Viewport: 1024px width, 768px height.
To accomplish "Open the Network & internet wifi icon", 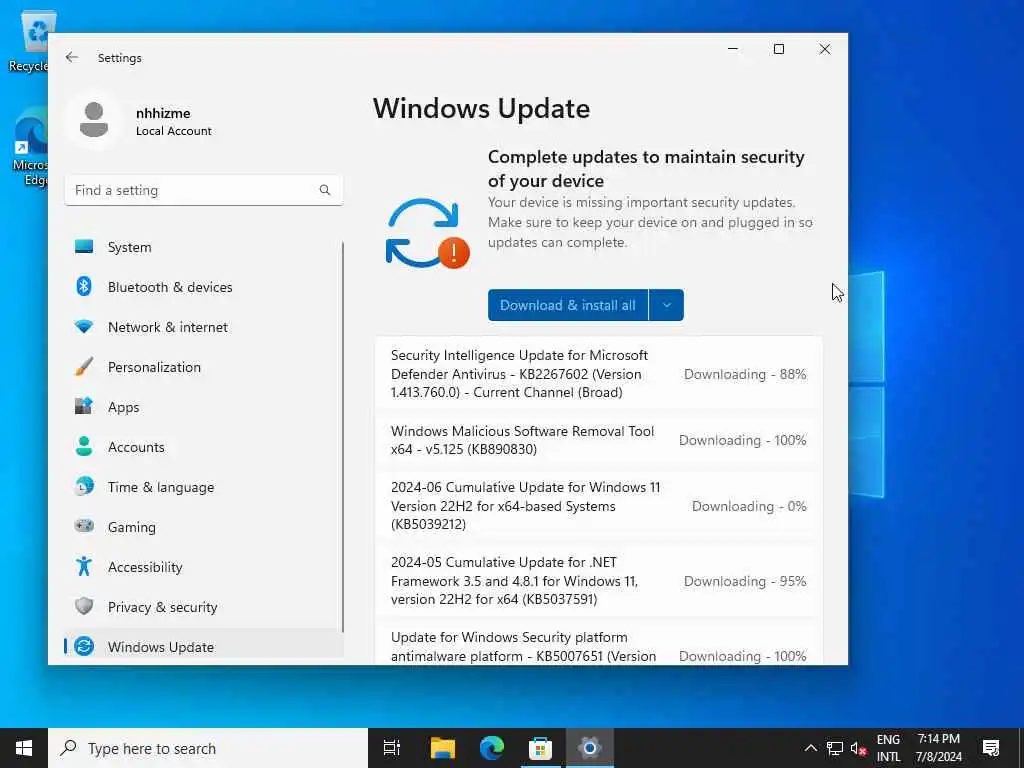I will tap(84, 327).
